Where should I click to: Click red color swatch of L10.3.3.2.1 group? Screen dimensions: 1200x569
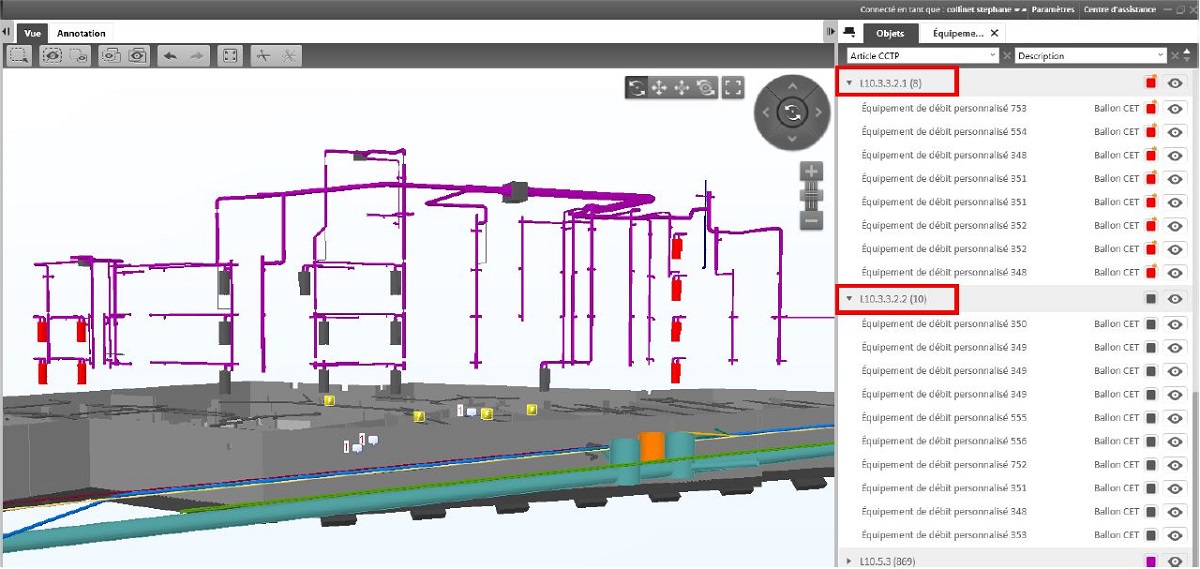pos(1151,84)
